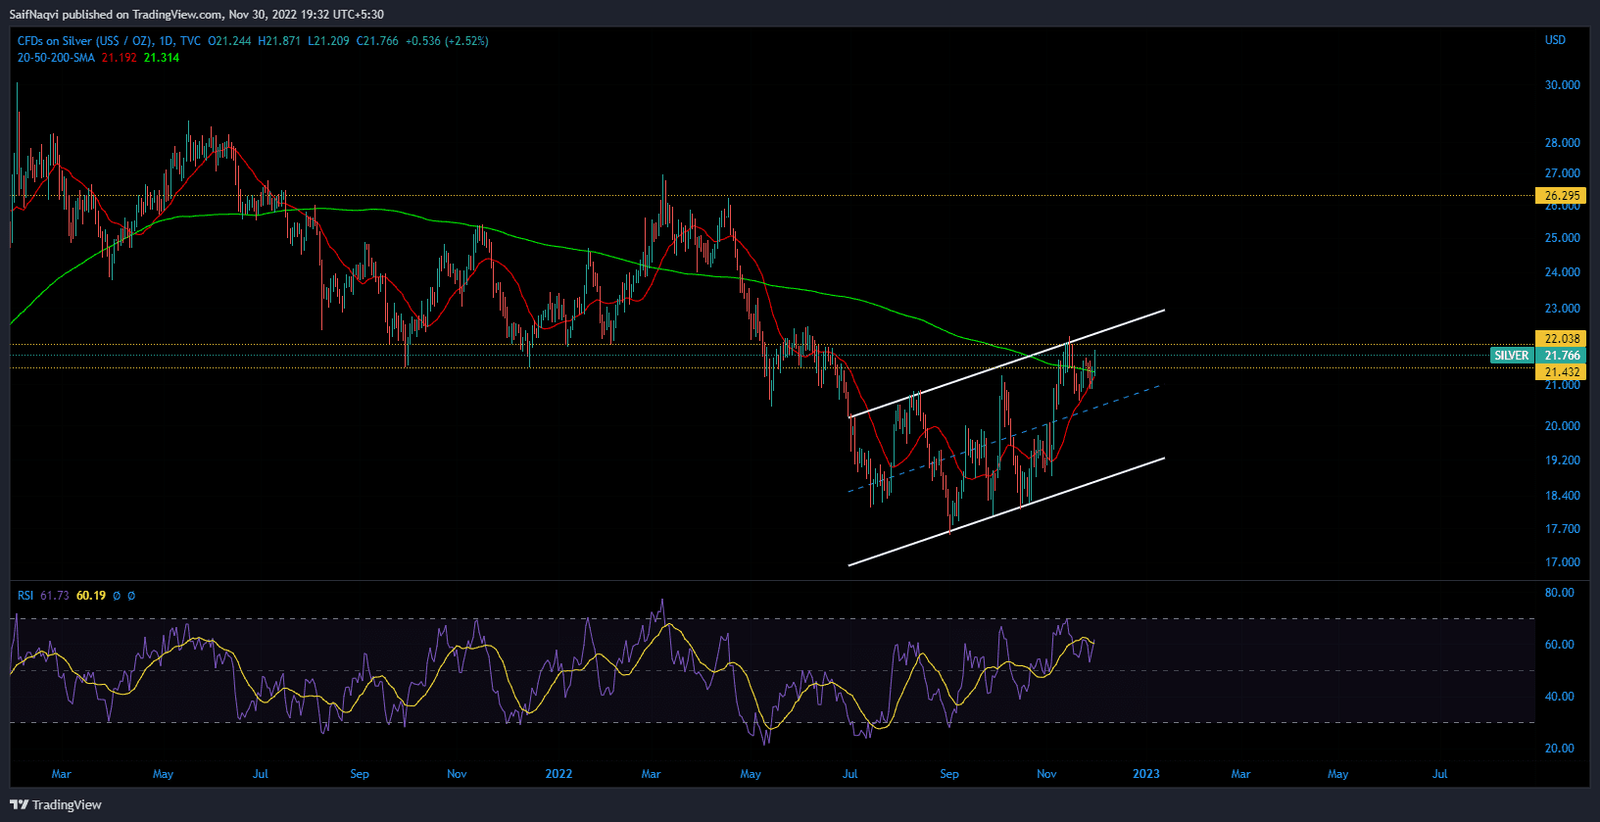Click the open price O21.244
Image resolution: width=1600 pixels, height=822 pixels.
coord(230,41)
